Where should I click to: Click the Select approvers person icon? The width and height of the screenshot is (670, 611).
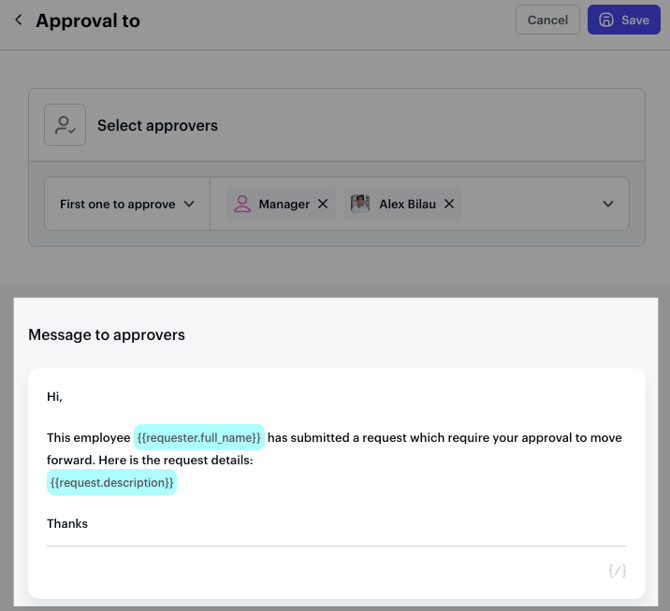pyautogui.click(x=65, y=125)
